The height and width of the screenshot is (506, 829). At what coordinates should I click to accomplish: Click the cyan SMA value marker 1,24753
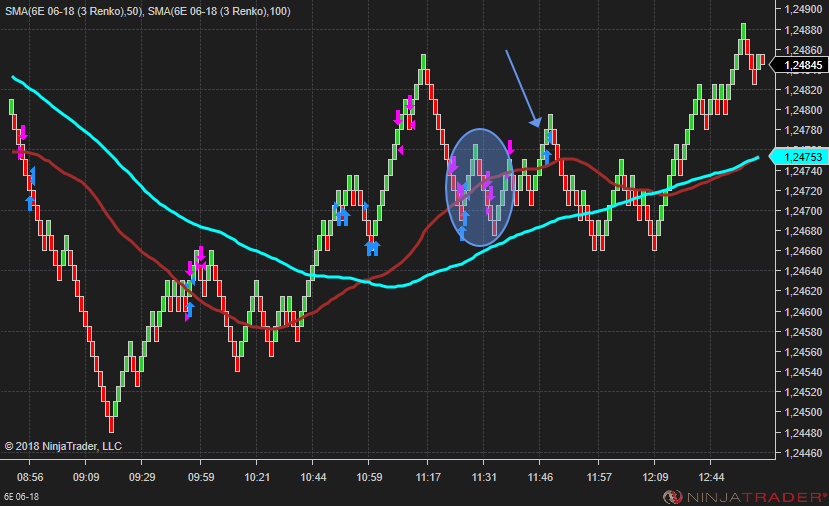point(802,156)
